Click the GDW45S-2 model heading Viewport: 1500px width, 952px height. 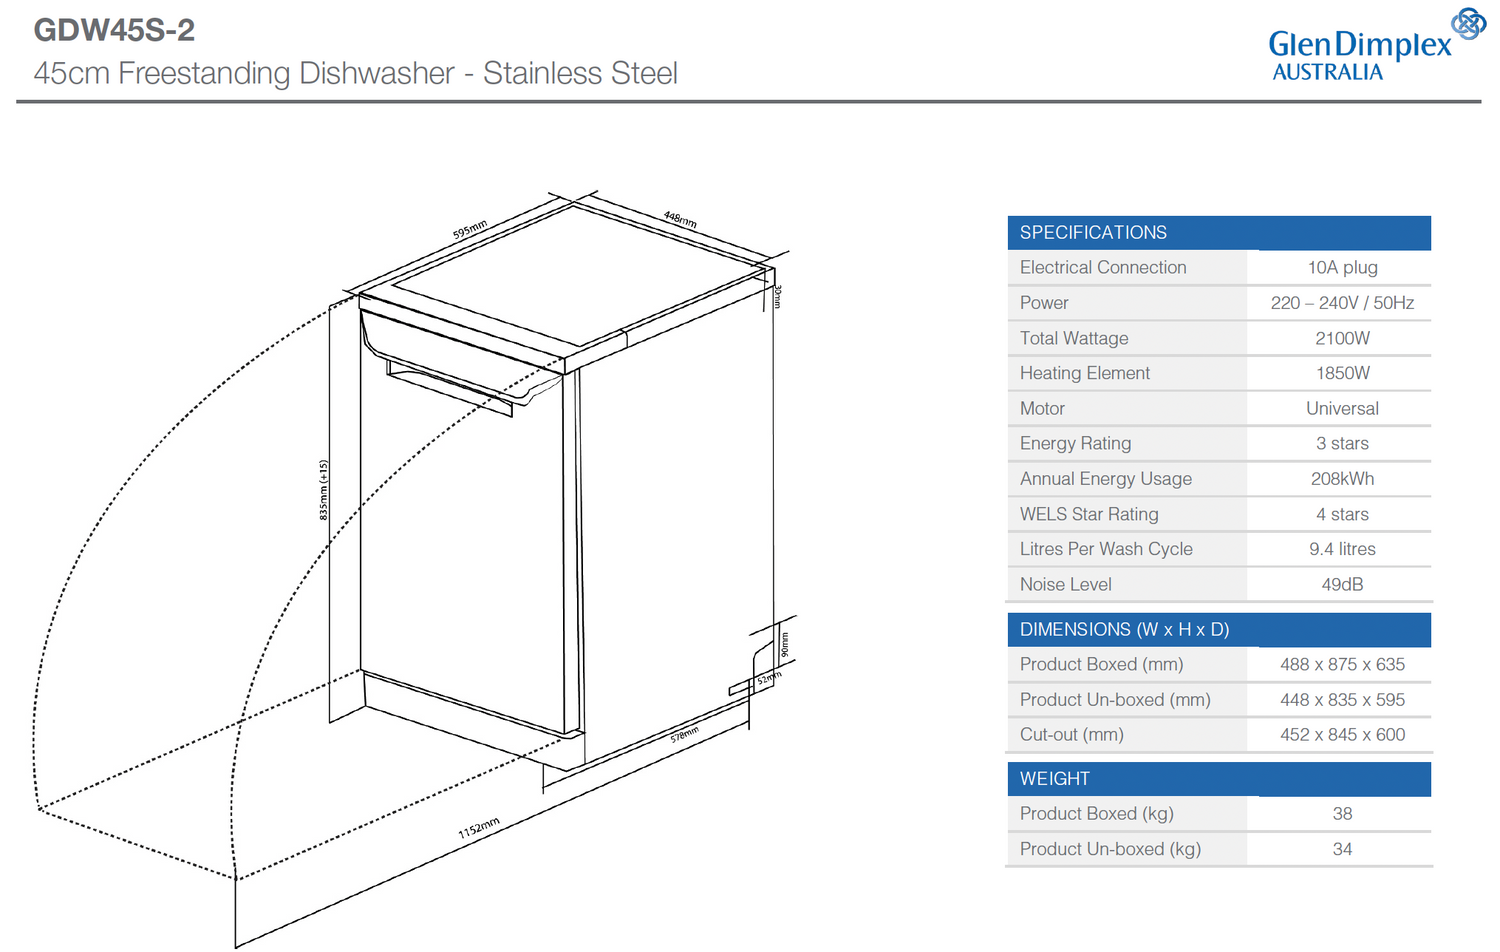pyautogui.click(x=114, y=30)
